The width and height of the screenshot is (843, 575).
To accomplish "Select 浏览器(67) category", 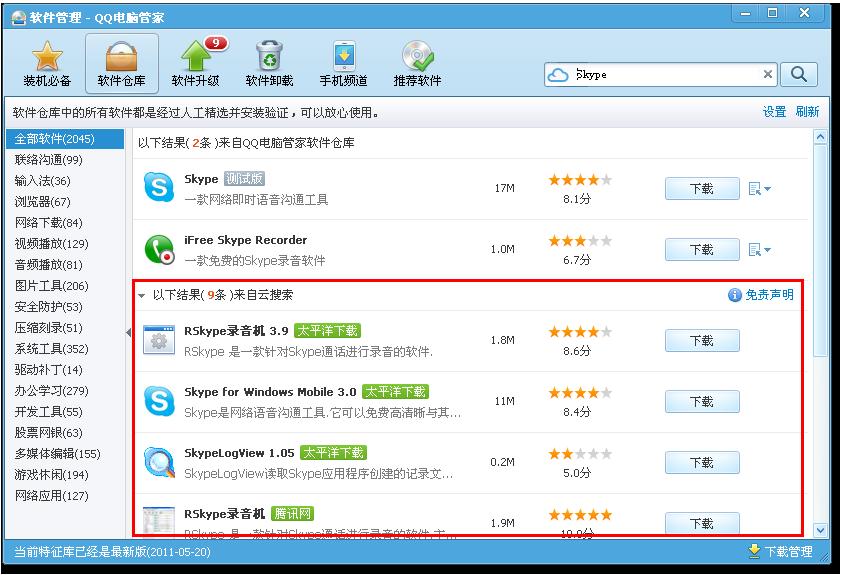I will tap(42, 202).
